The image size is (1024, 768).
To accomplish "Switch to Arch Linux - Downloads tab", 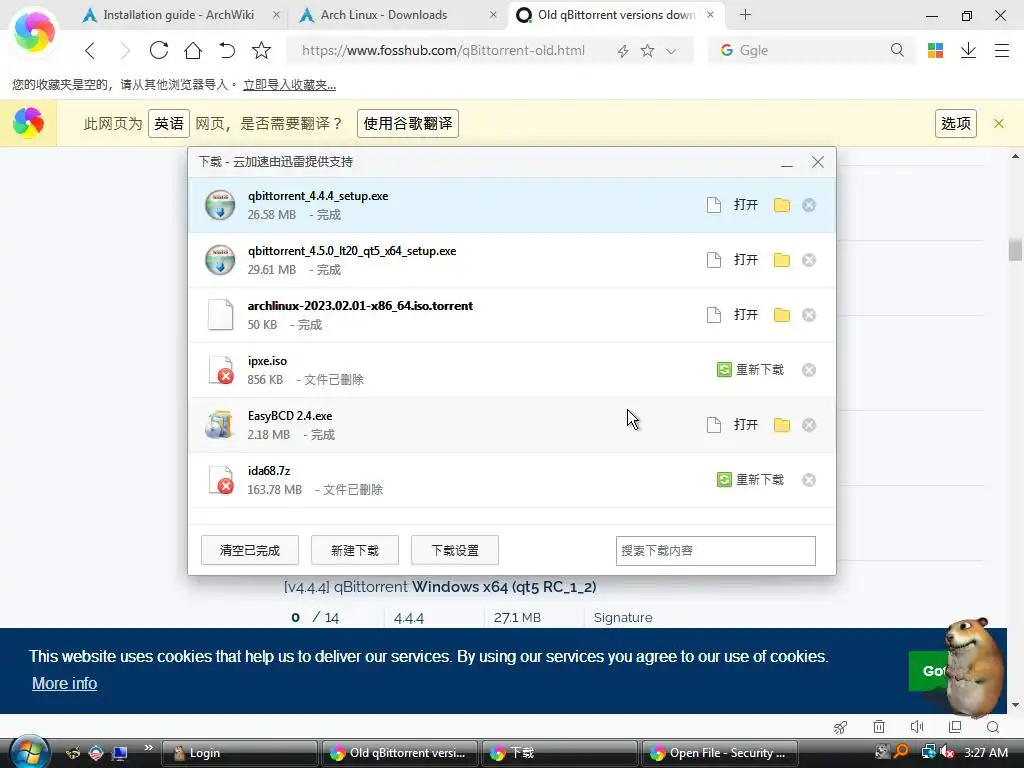I will [x=397, y=14].
